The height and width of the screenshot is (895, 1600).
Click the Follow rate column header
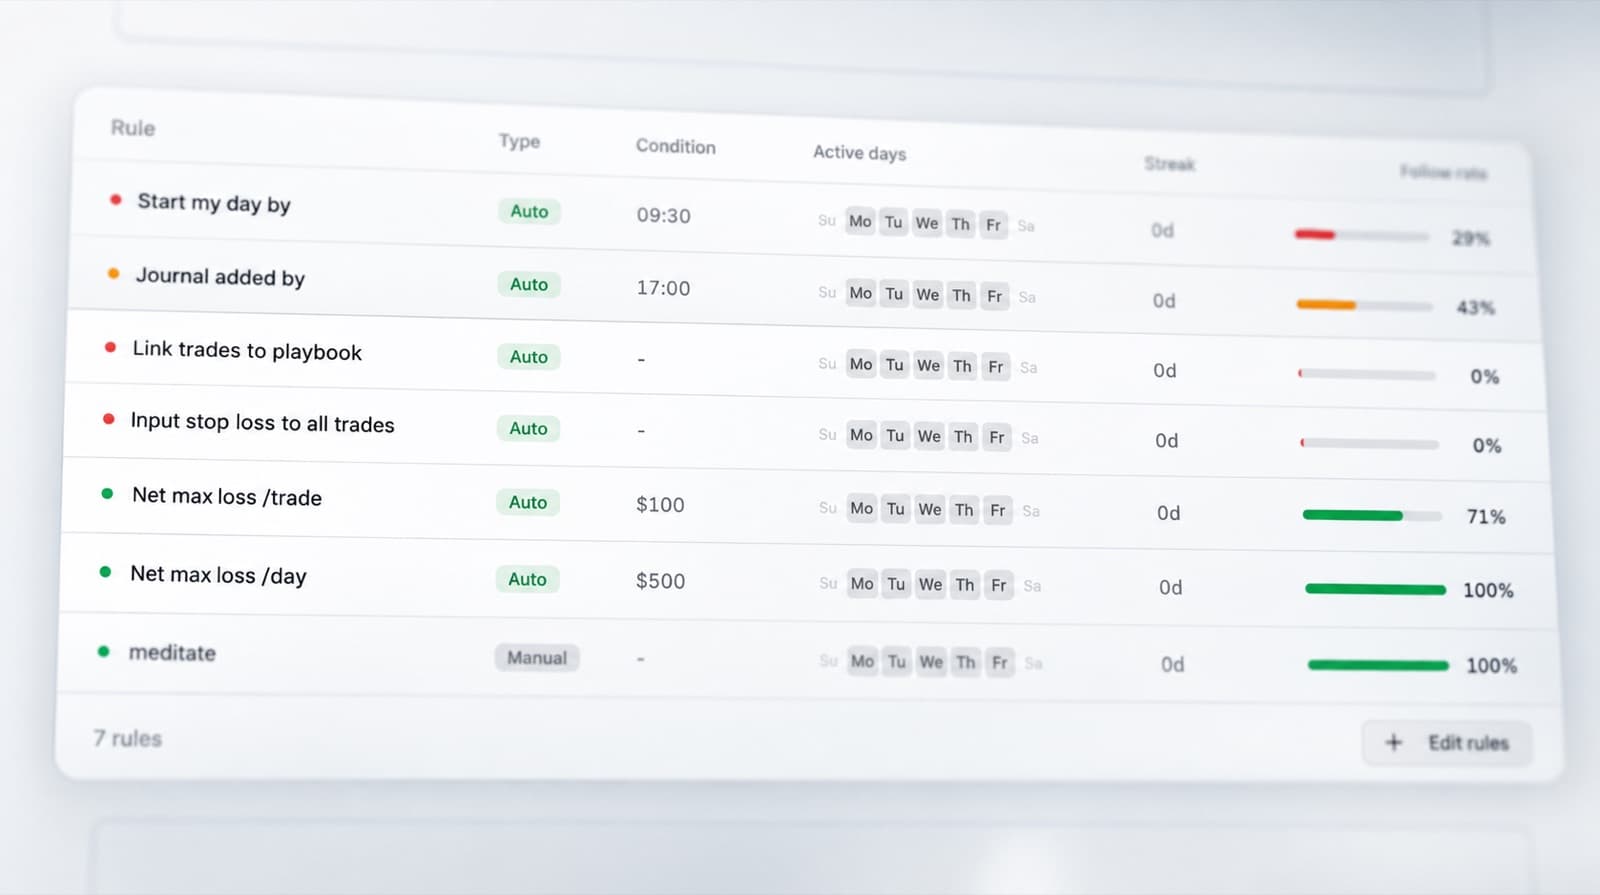point(1443,172)
